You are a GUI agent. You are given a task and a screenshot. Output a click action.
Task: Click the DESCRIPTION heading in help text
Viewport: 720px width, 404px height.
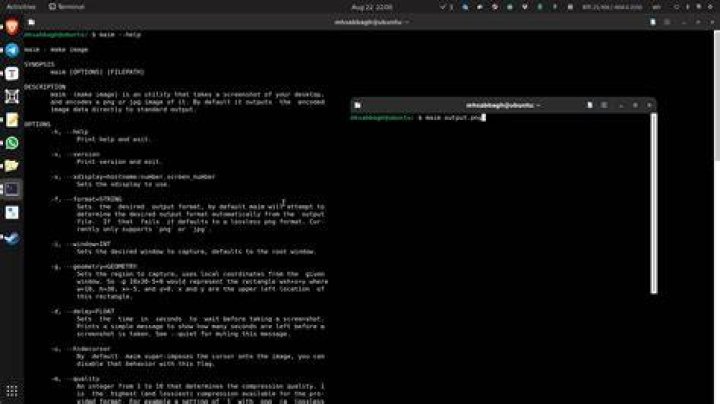point(45,87)
